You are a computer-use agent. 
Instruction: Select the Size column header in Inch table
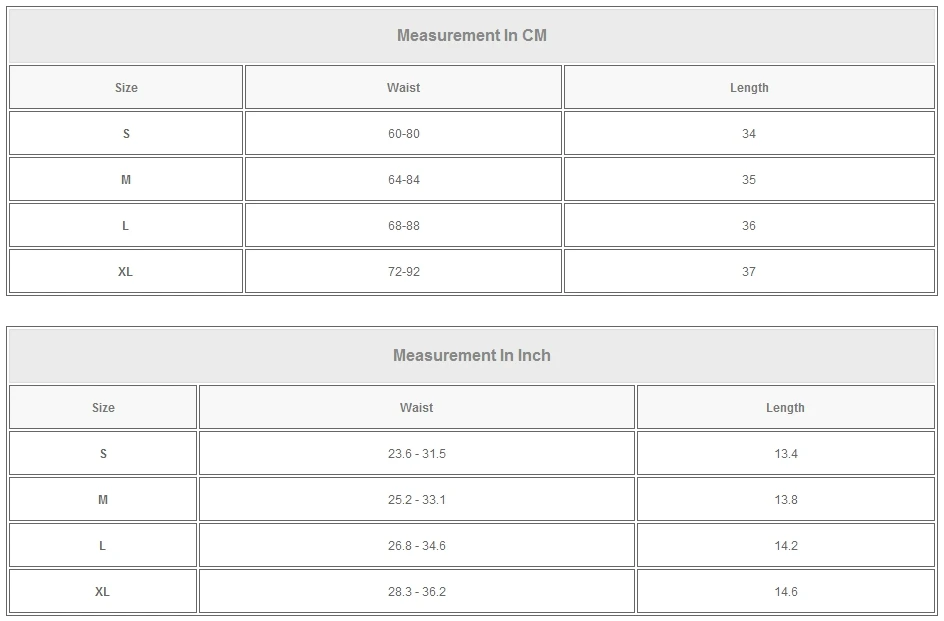point(103,408)
